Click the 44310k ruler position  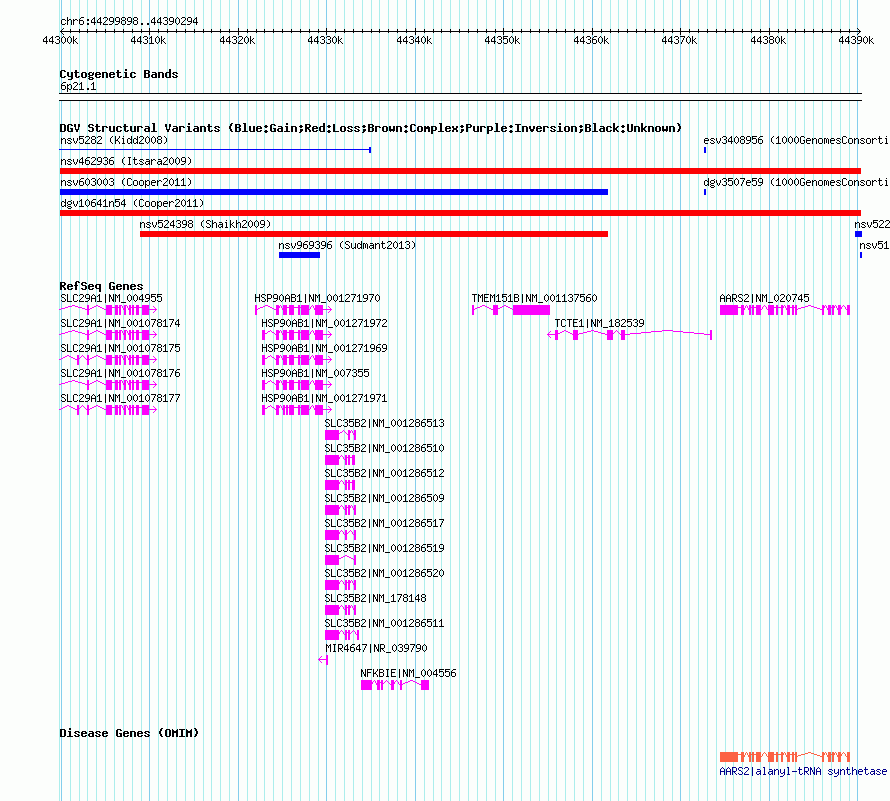click(148, 40)
